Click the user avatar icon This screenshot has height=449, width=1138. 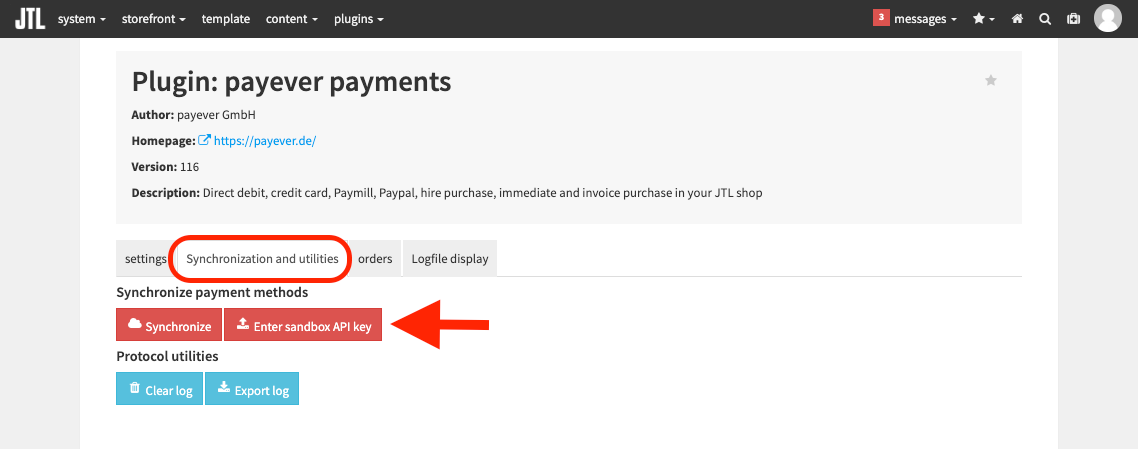coord(1108,18)
